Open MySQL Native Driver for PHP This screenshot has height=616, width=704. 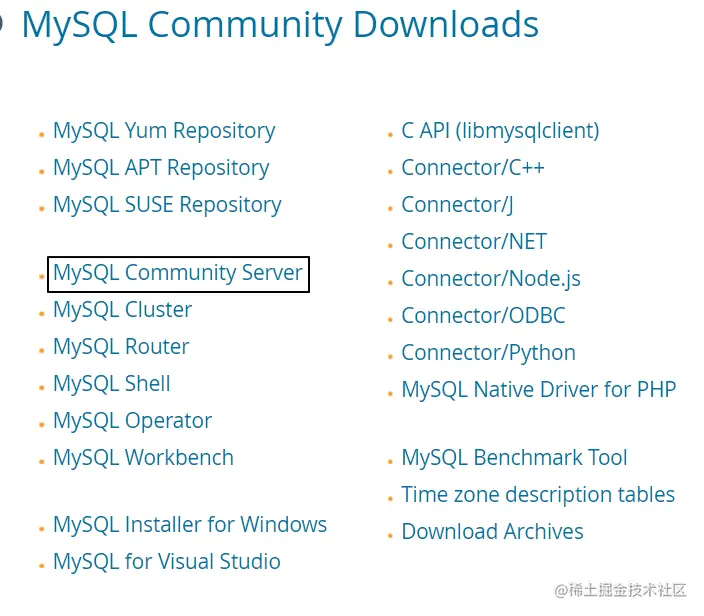(x=539, y=390)
